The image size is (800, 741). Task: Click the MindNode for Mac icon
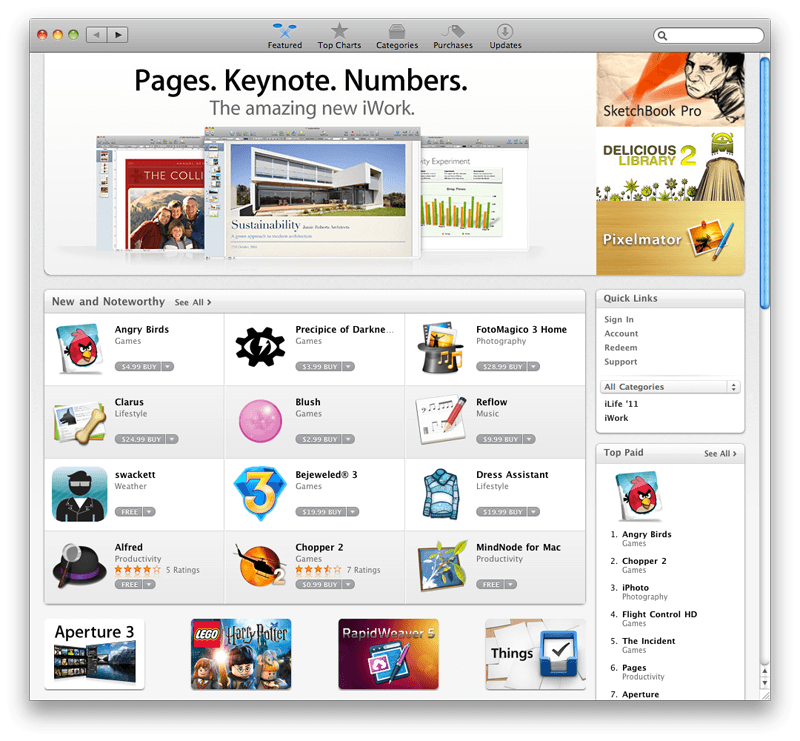442,566
